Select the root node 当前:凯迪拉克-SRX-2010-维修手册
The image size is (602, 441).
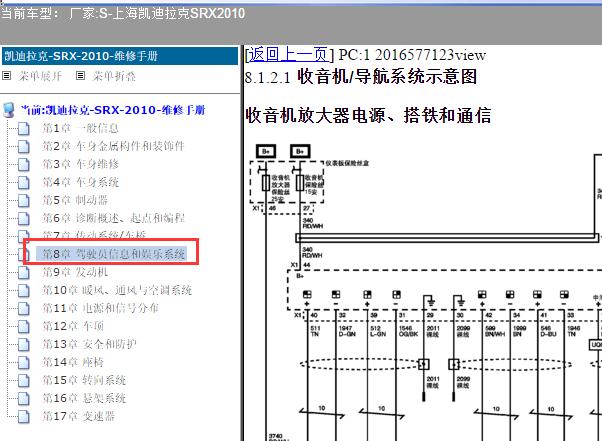pos(113,110)
